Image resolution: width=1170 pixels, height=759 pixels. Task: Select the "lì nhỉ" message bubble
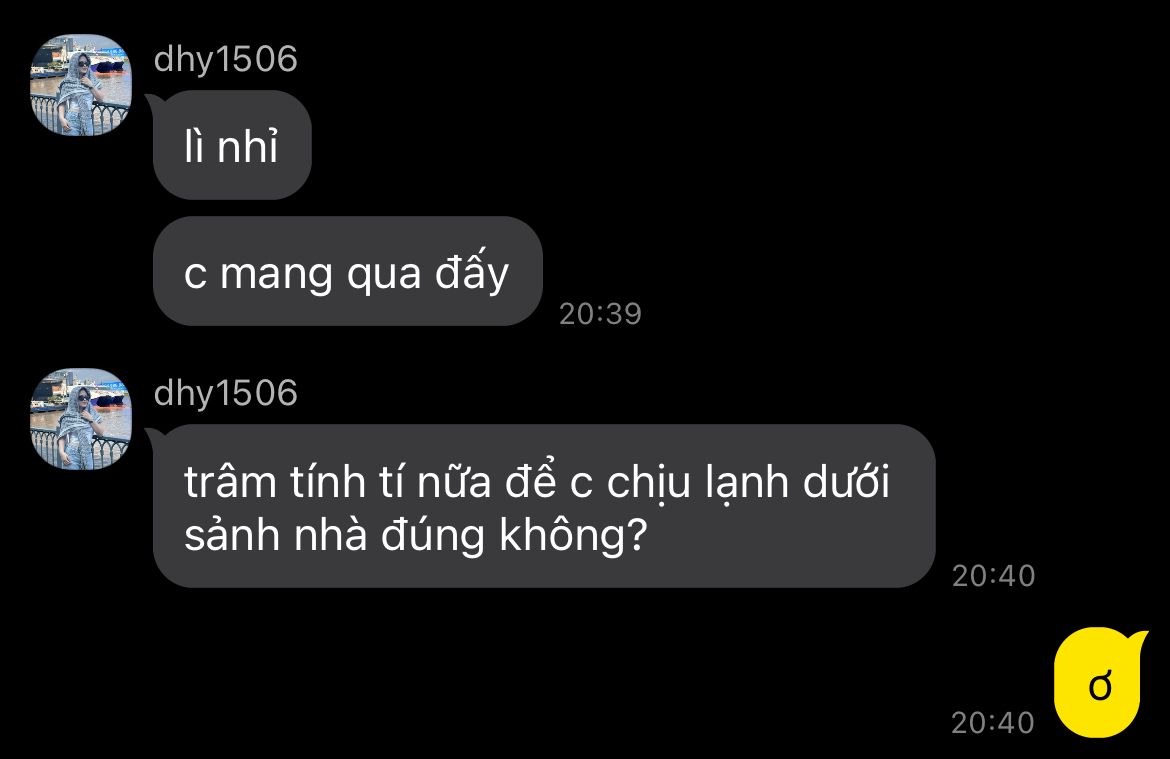pyautogui.click(x=231, y=145)
